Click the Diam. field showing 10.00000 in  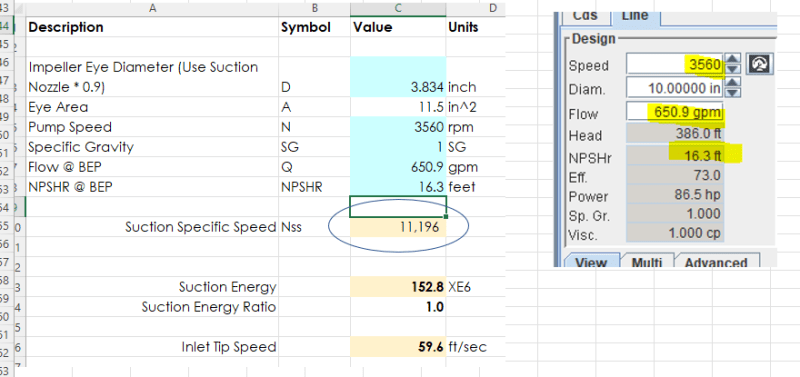(x=675, y=88)
